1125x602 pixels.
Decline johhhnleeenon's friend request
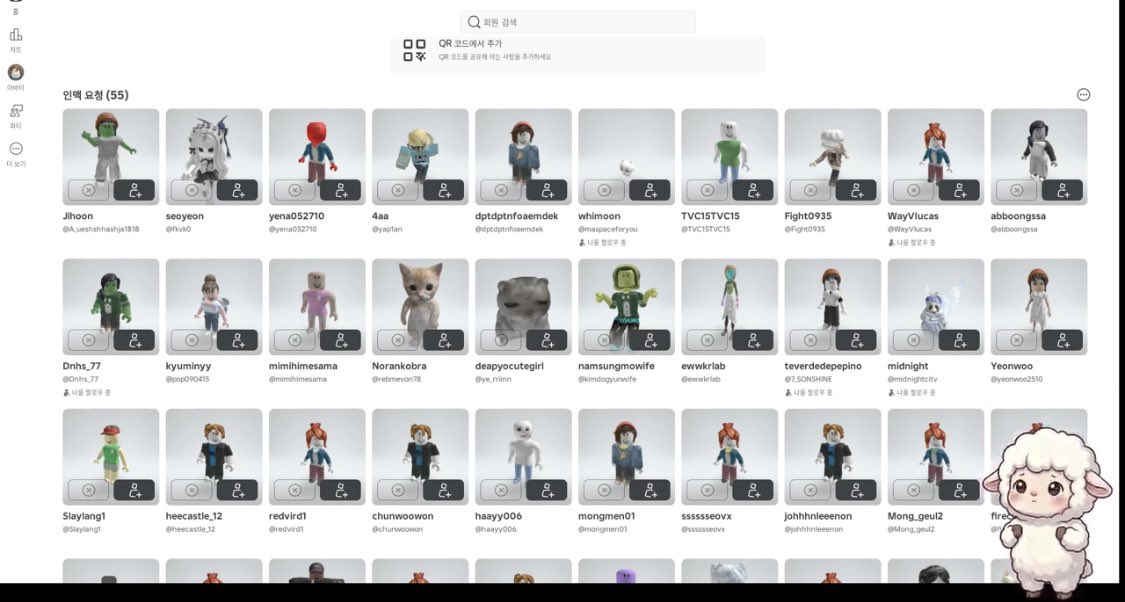[x=810, y=490]
